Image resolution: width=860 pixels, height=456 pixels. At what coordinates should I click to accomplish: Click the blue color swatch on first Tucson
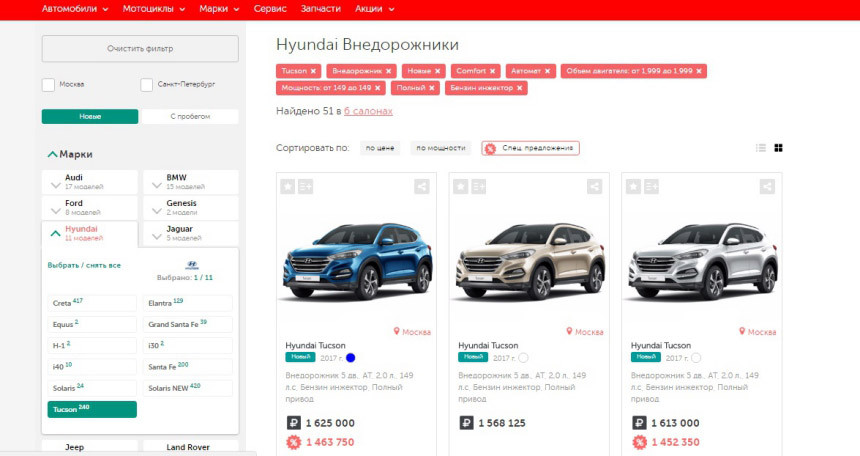[x=350, y=358]
